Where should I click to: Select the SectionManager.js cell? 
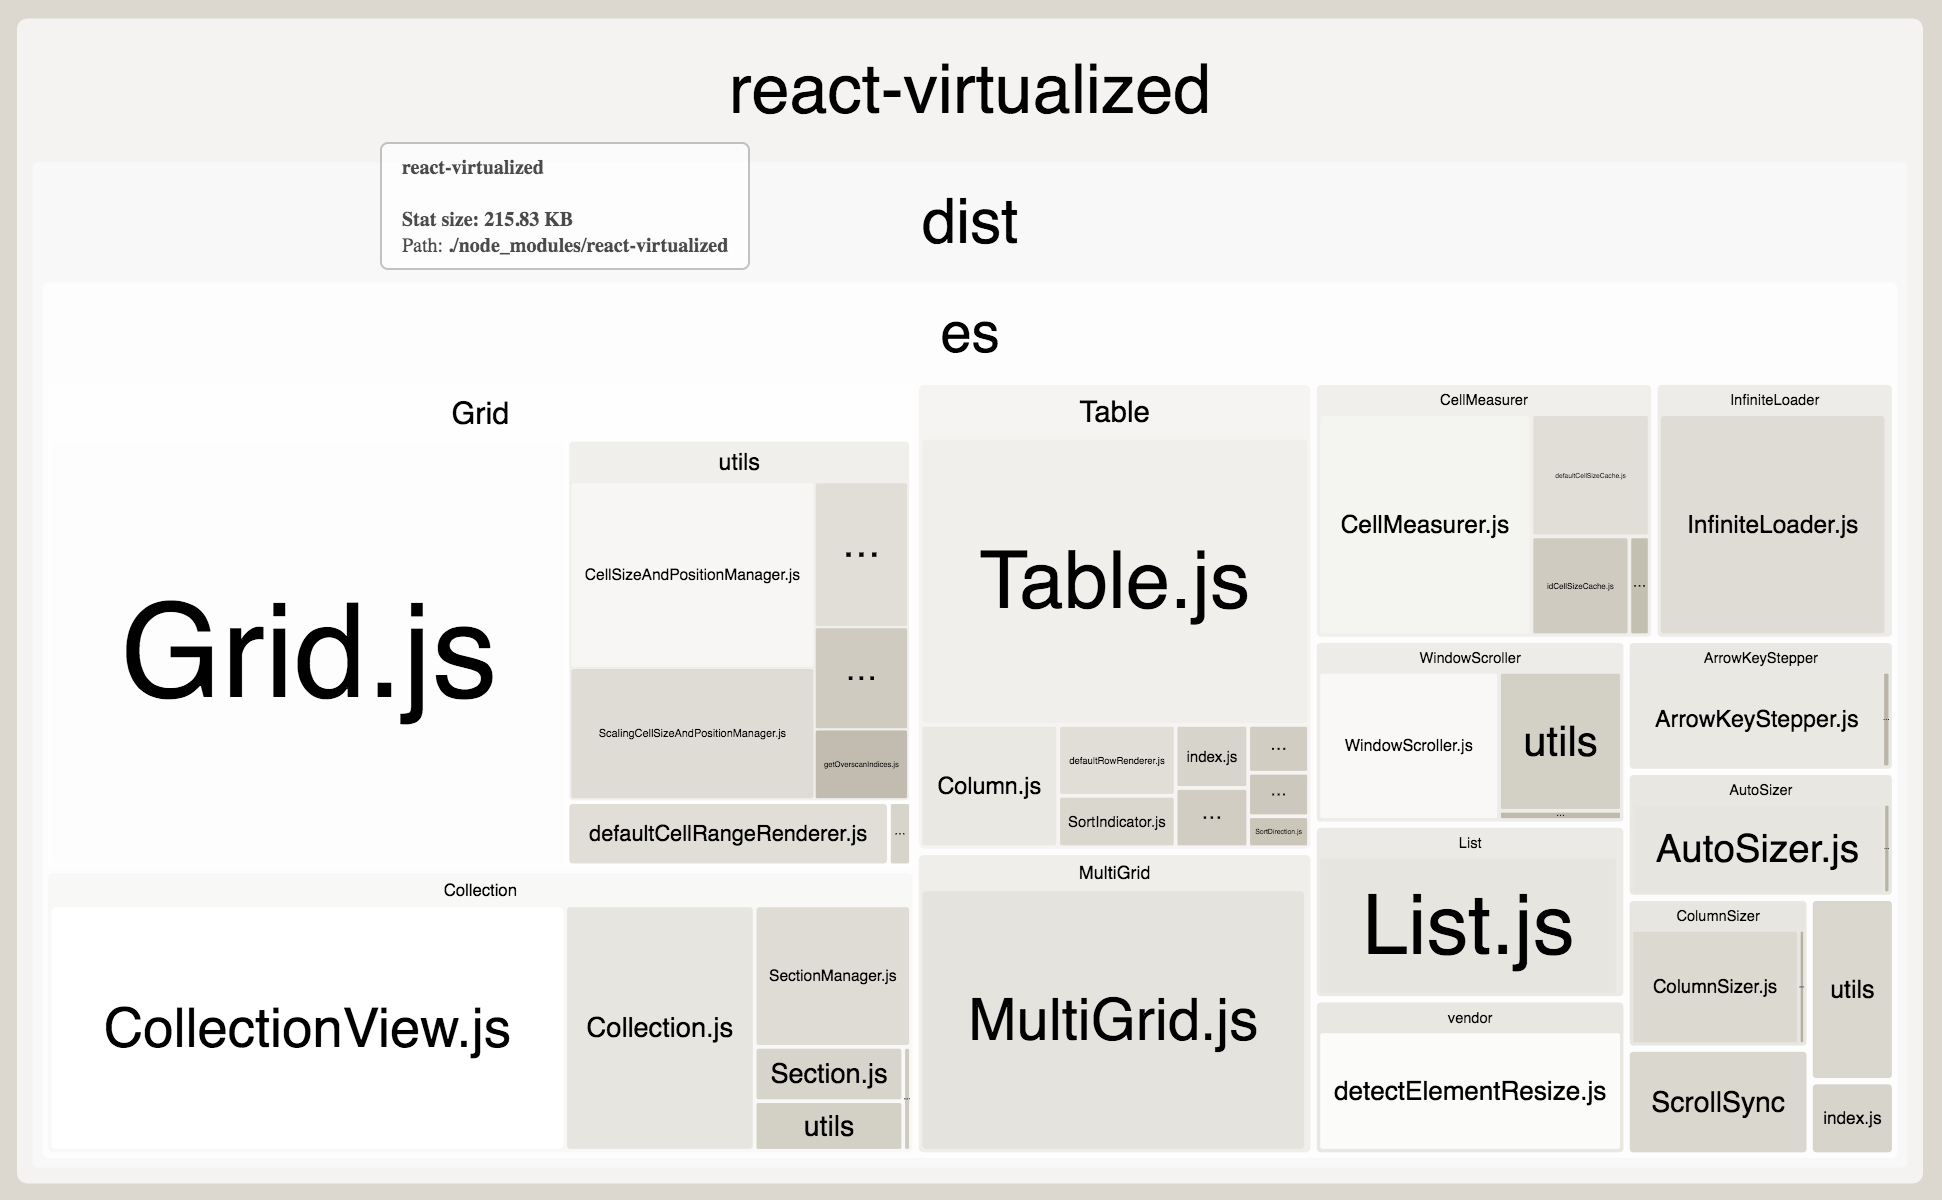pos(832,976)
